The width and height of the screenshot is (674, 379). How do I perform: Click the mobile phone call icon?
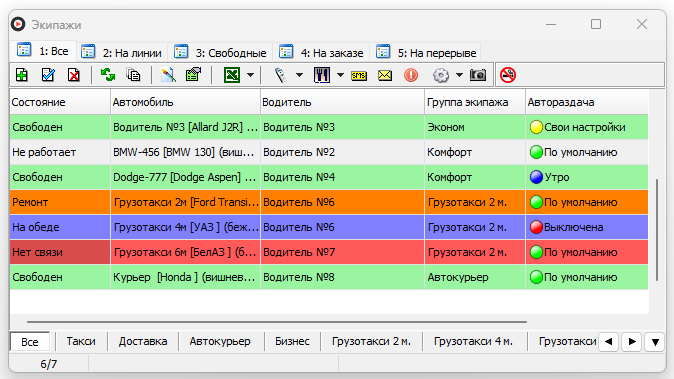pos(281,75)
